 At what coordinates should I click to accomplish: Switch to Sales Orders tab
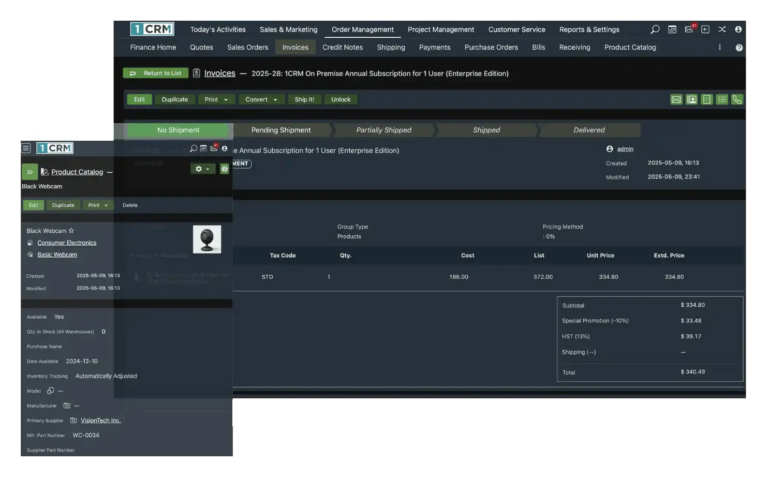(248, 48)
